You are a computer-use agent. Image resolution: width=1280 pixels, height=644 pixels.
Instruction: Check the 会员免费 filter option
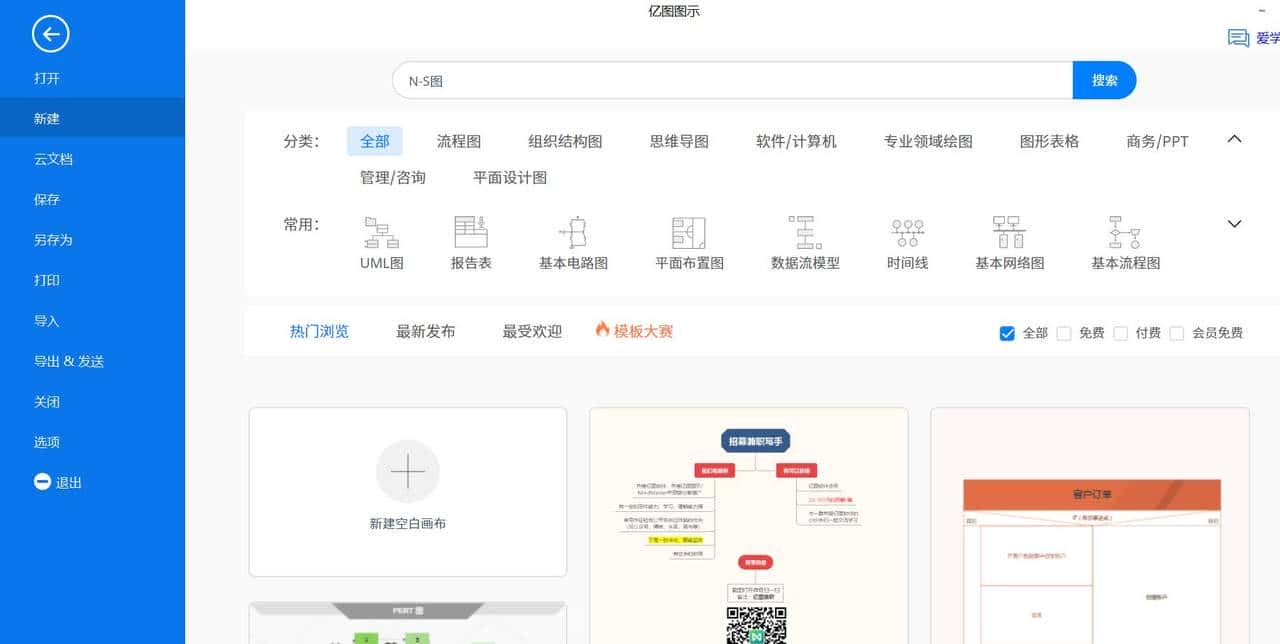coord(1176,333)
